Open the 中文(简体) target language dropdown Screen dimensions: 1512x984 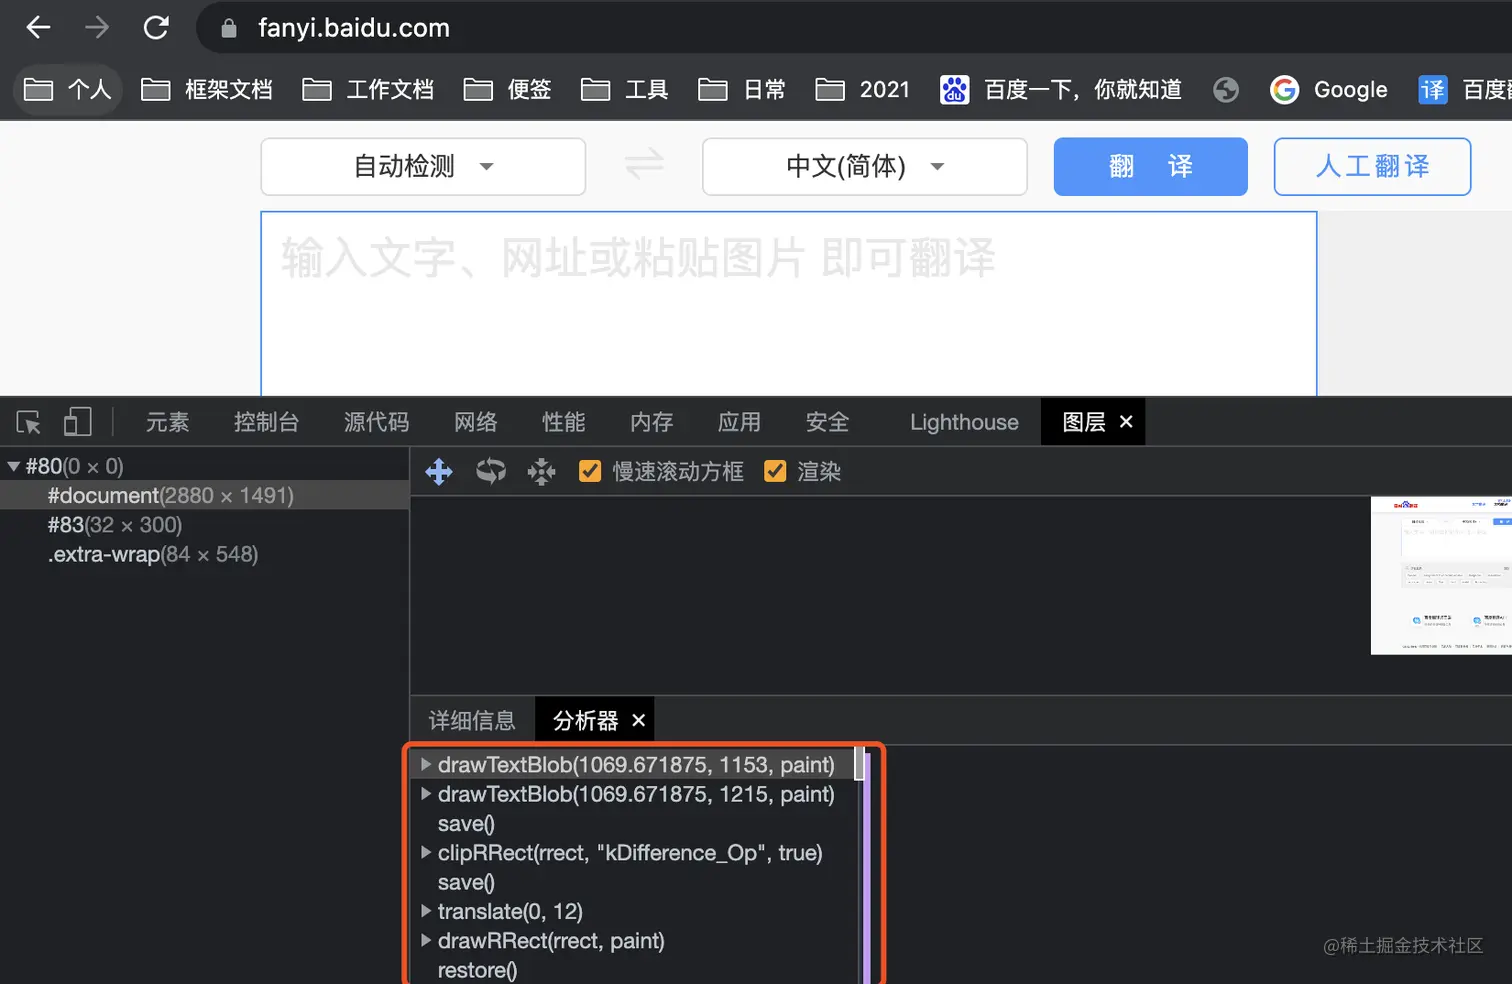coord(863,166)
